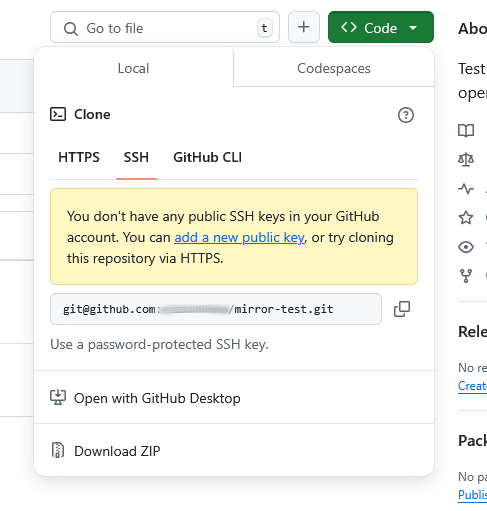
Task: Click Download ZIP
Action: (234, 451)
